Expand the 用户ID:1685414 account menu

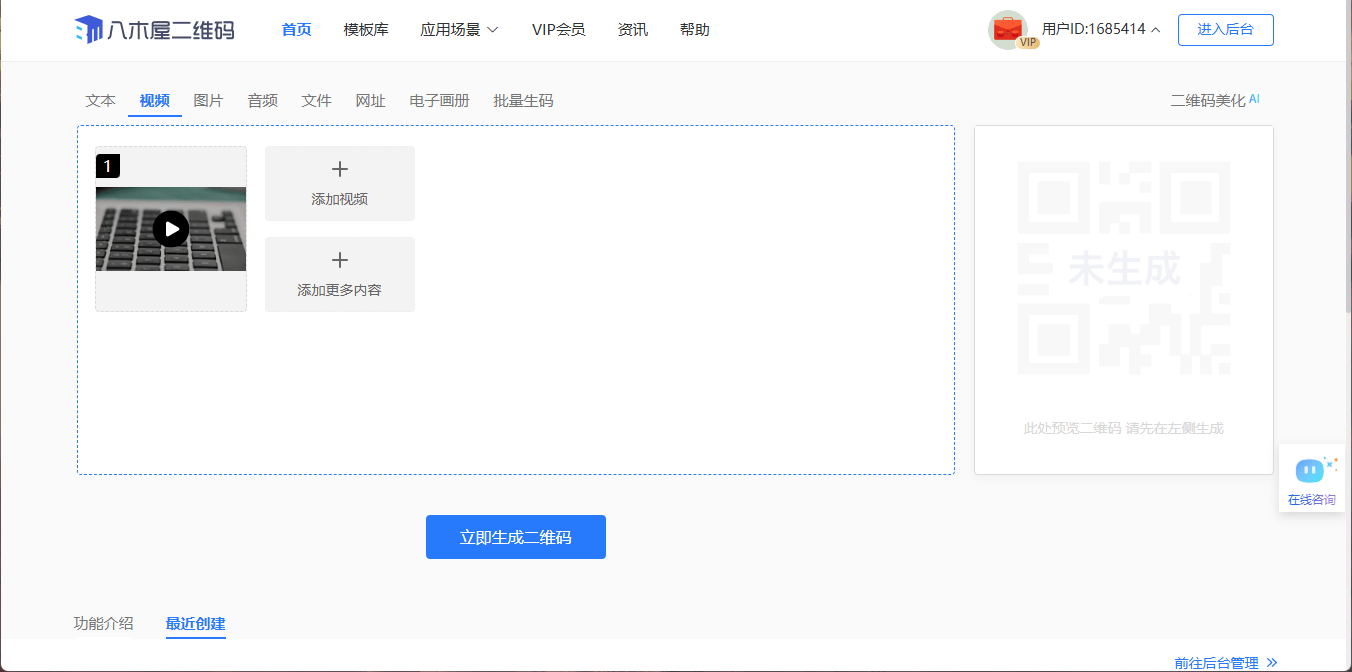(x=1101, y=30)
